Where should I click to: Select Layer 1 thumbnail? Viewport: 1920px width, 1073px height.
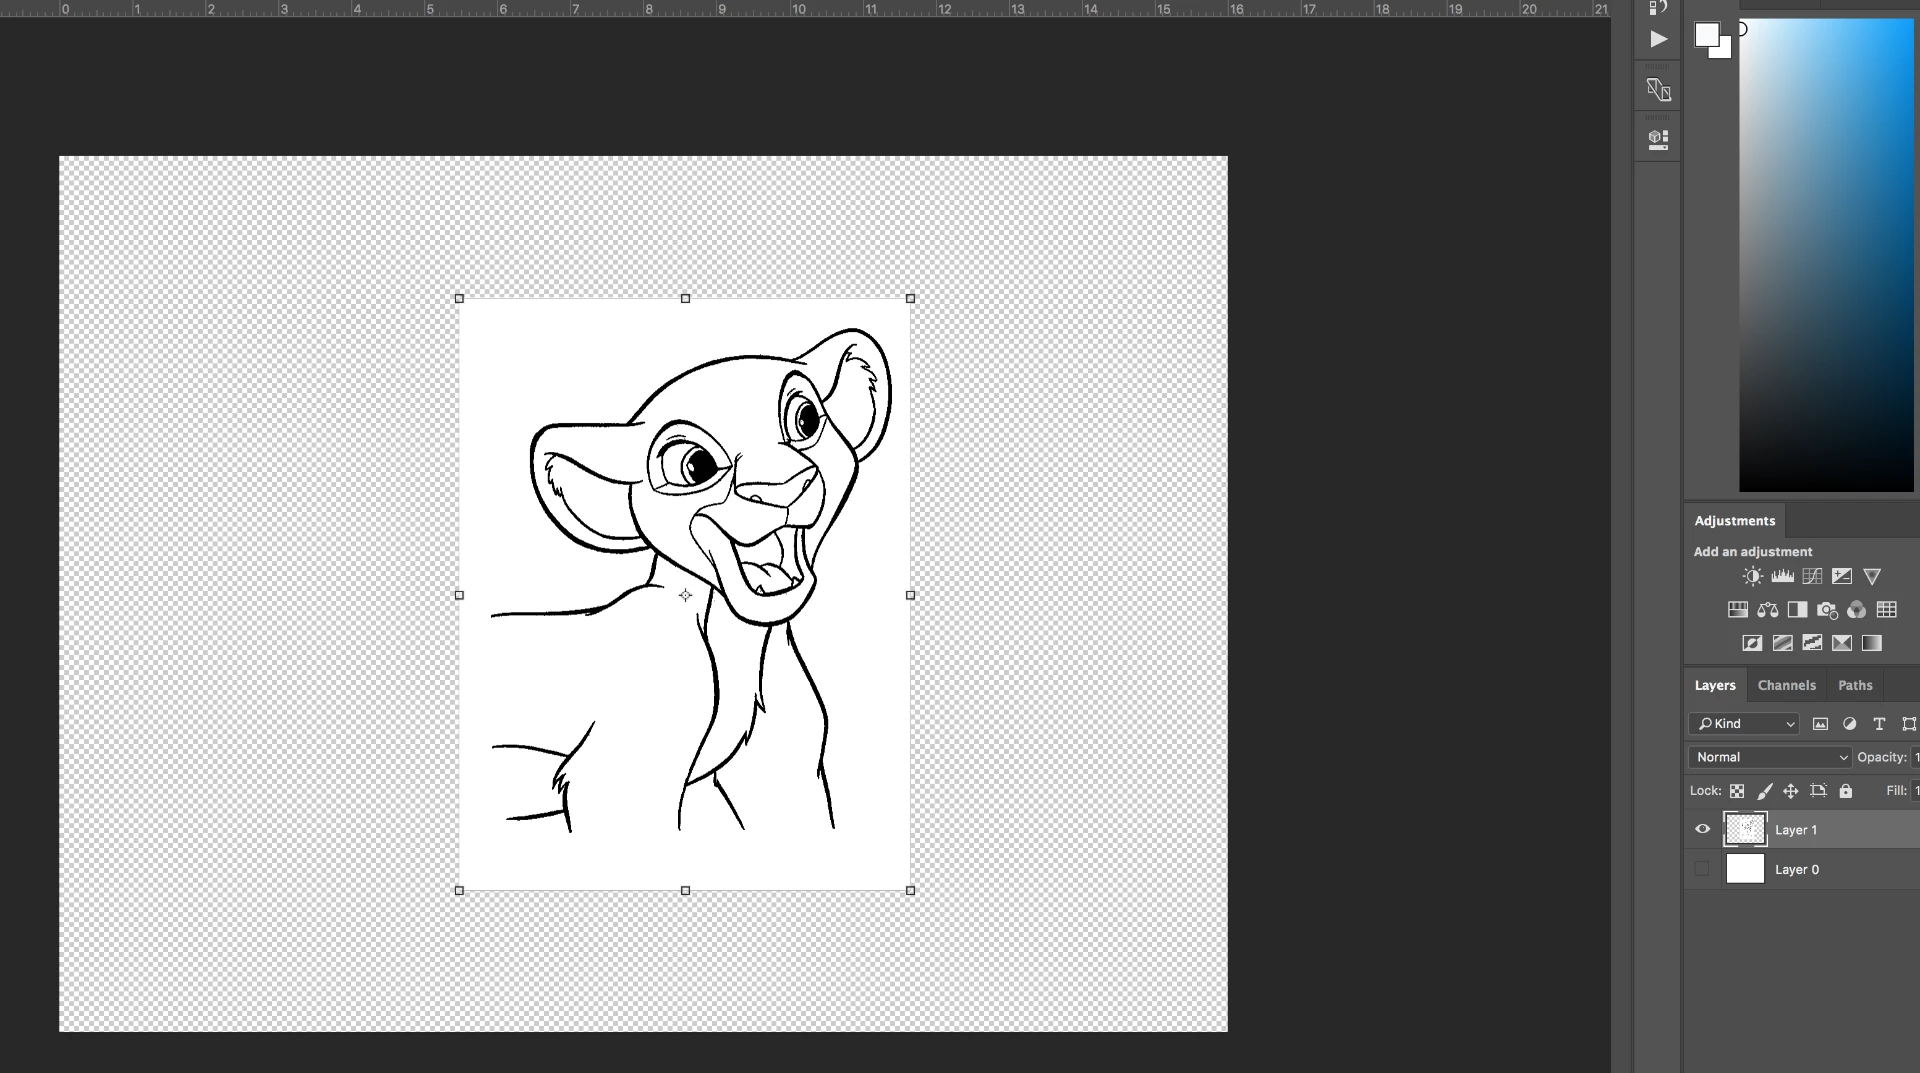point(1745,829)
